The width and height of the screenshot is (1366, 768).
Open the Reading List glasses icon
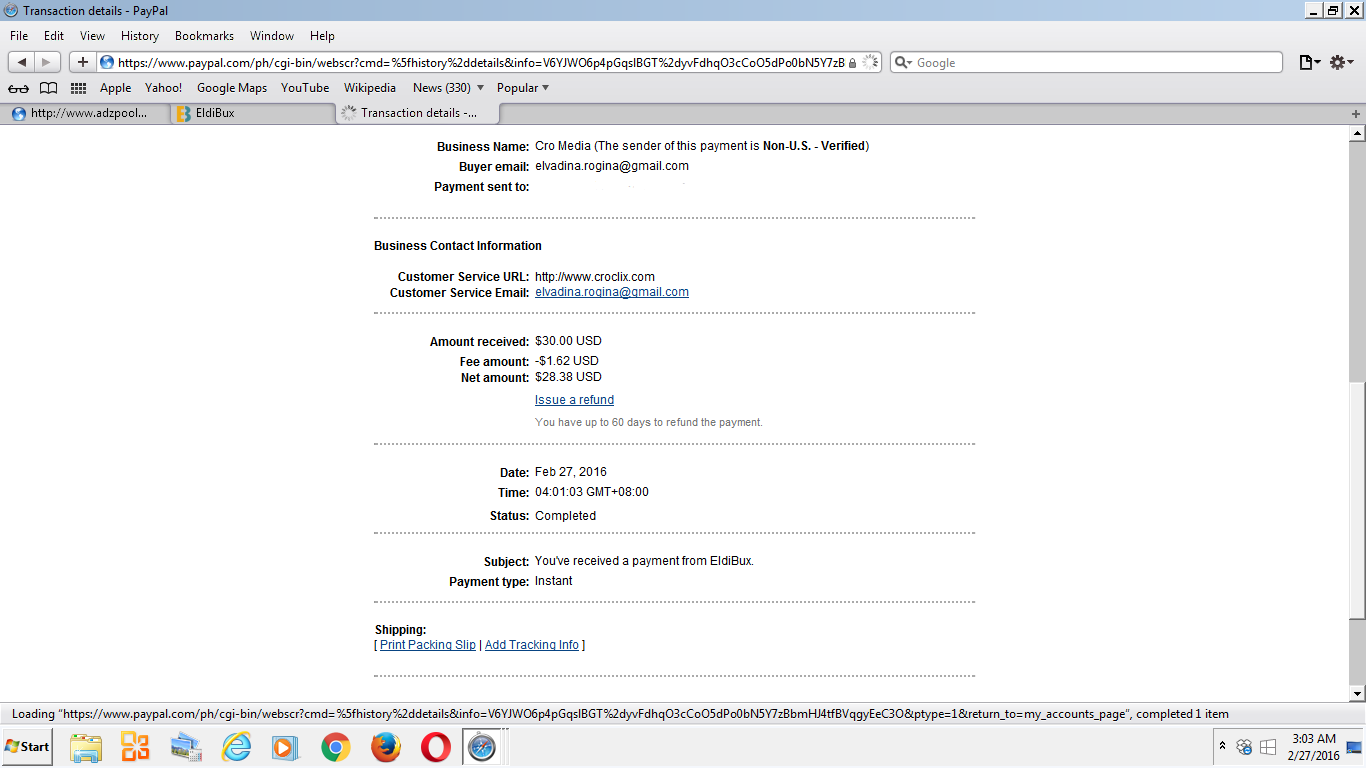click(19, 88)
